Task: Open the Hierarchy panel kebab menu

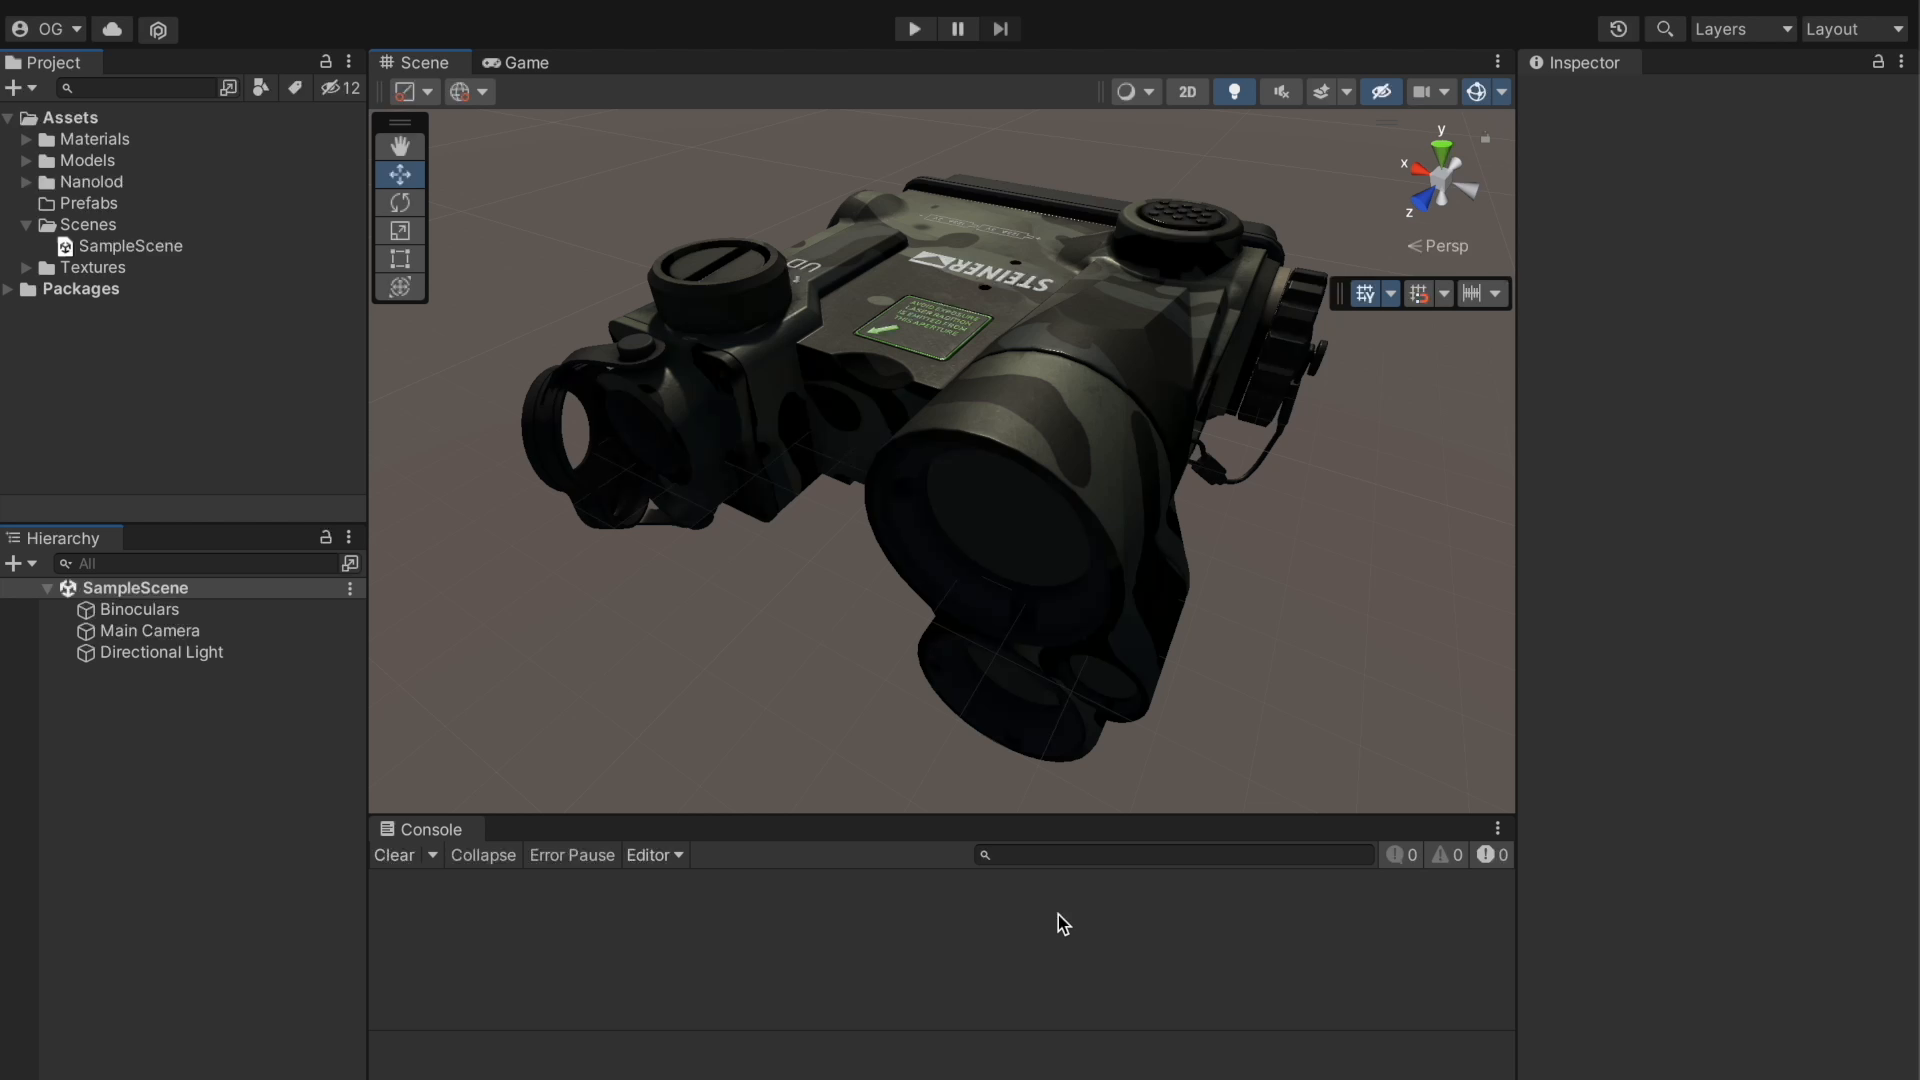Action: tap(349, 538)
